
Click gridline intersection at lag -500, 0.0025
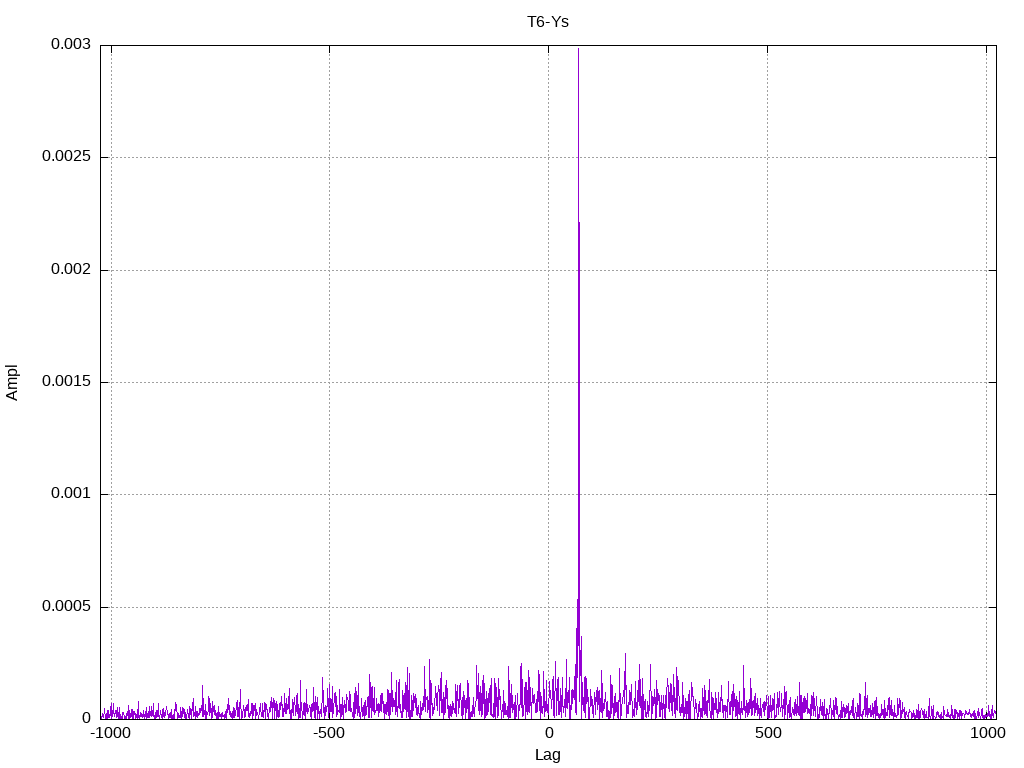[x=329, y=157]
